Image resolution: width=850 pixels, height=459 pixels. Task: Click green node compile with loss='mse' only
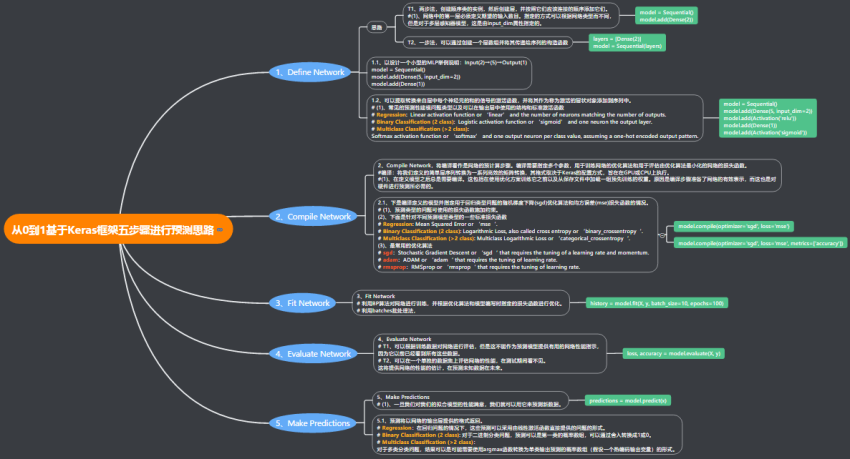[x=734, y=227]
